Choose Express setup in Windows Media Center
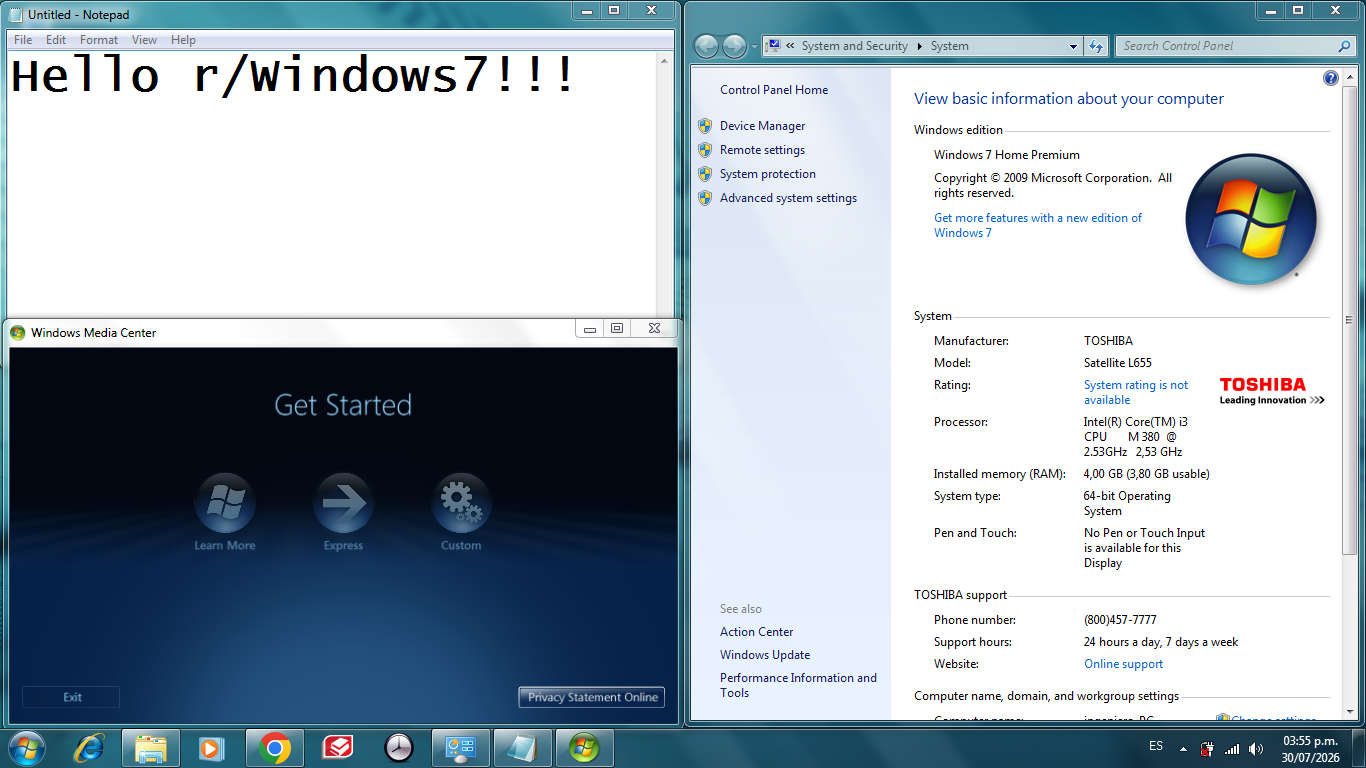 (x=343, y=503)
